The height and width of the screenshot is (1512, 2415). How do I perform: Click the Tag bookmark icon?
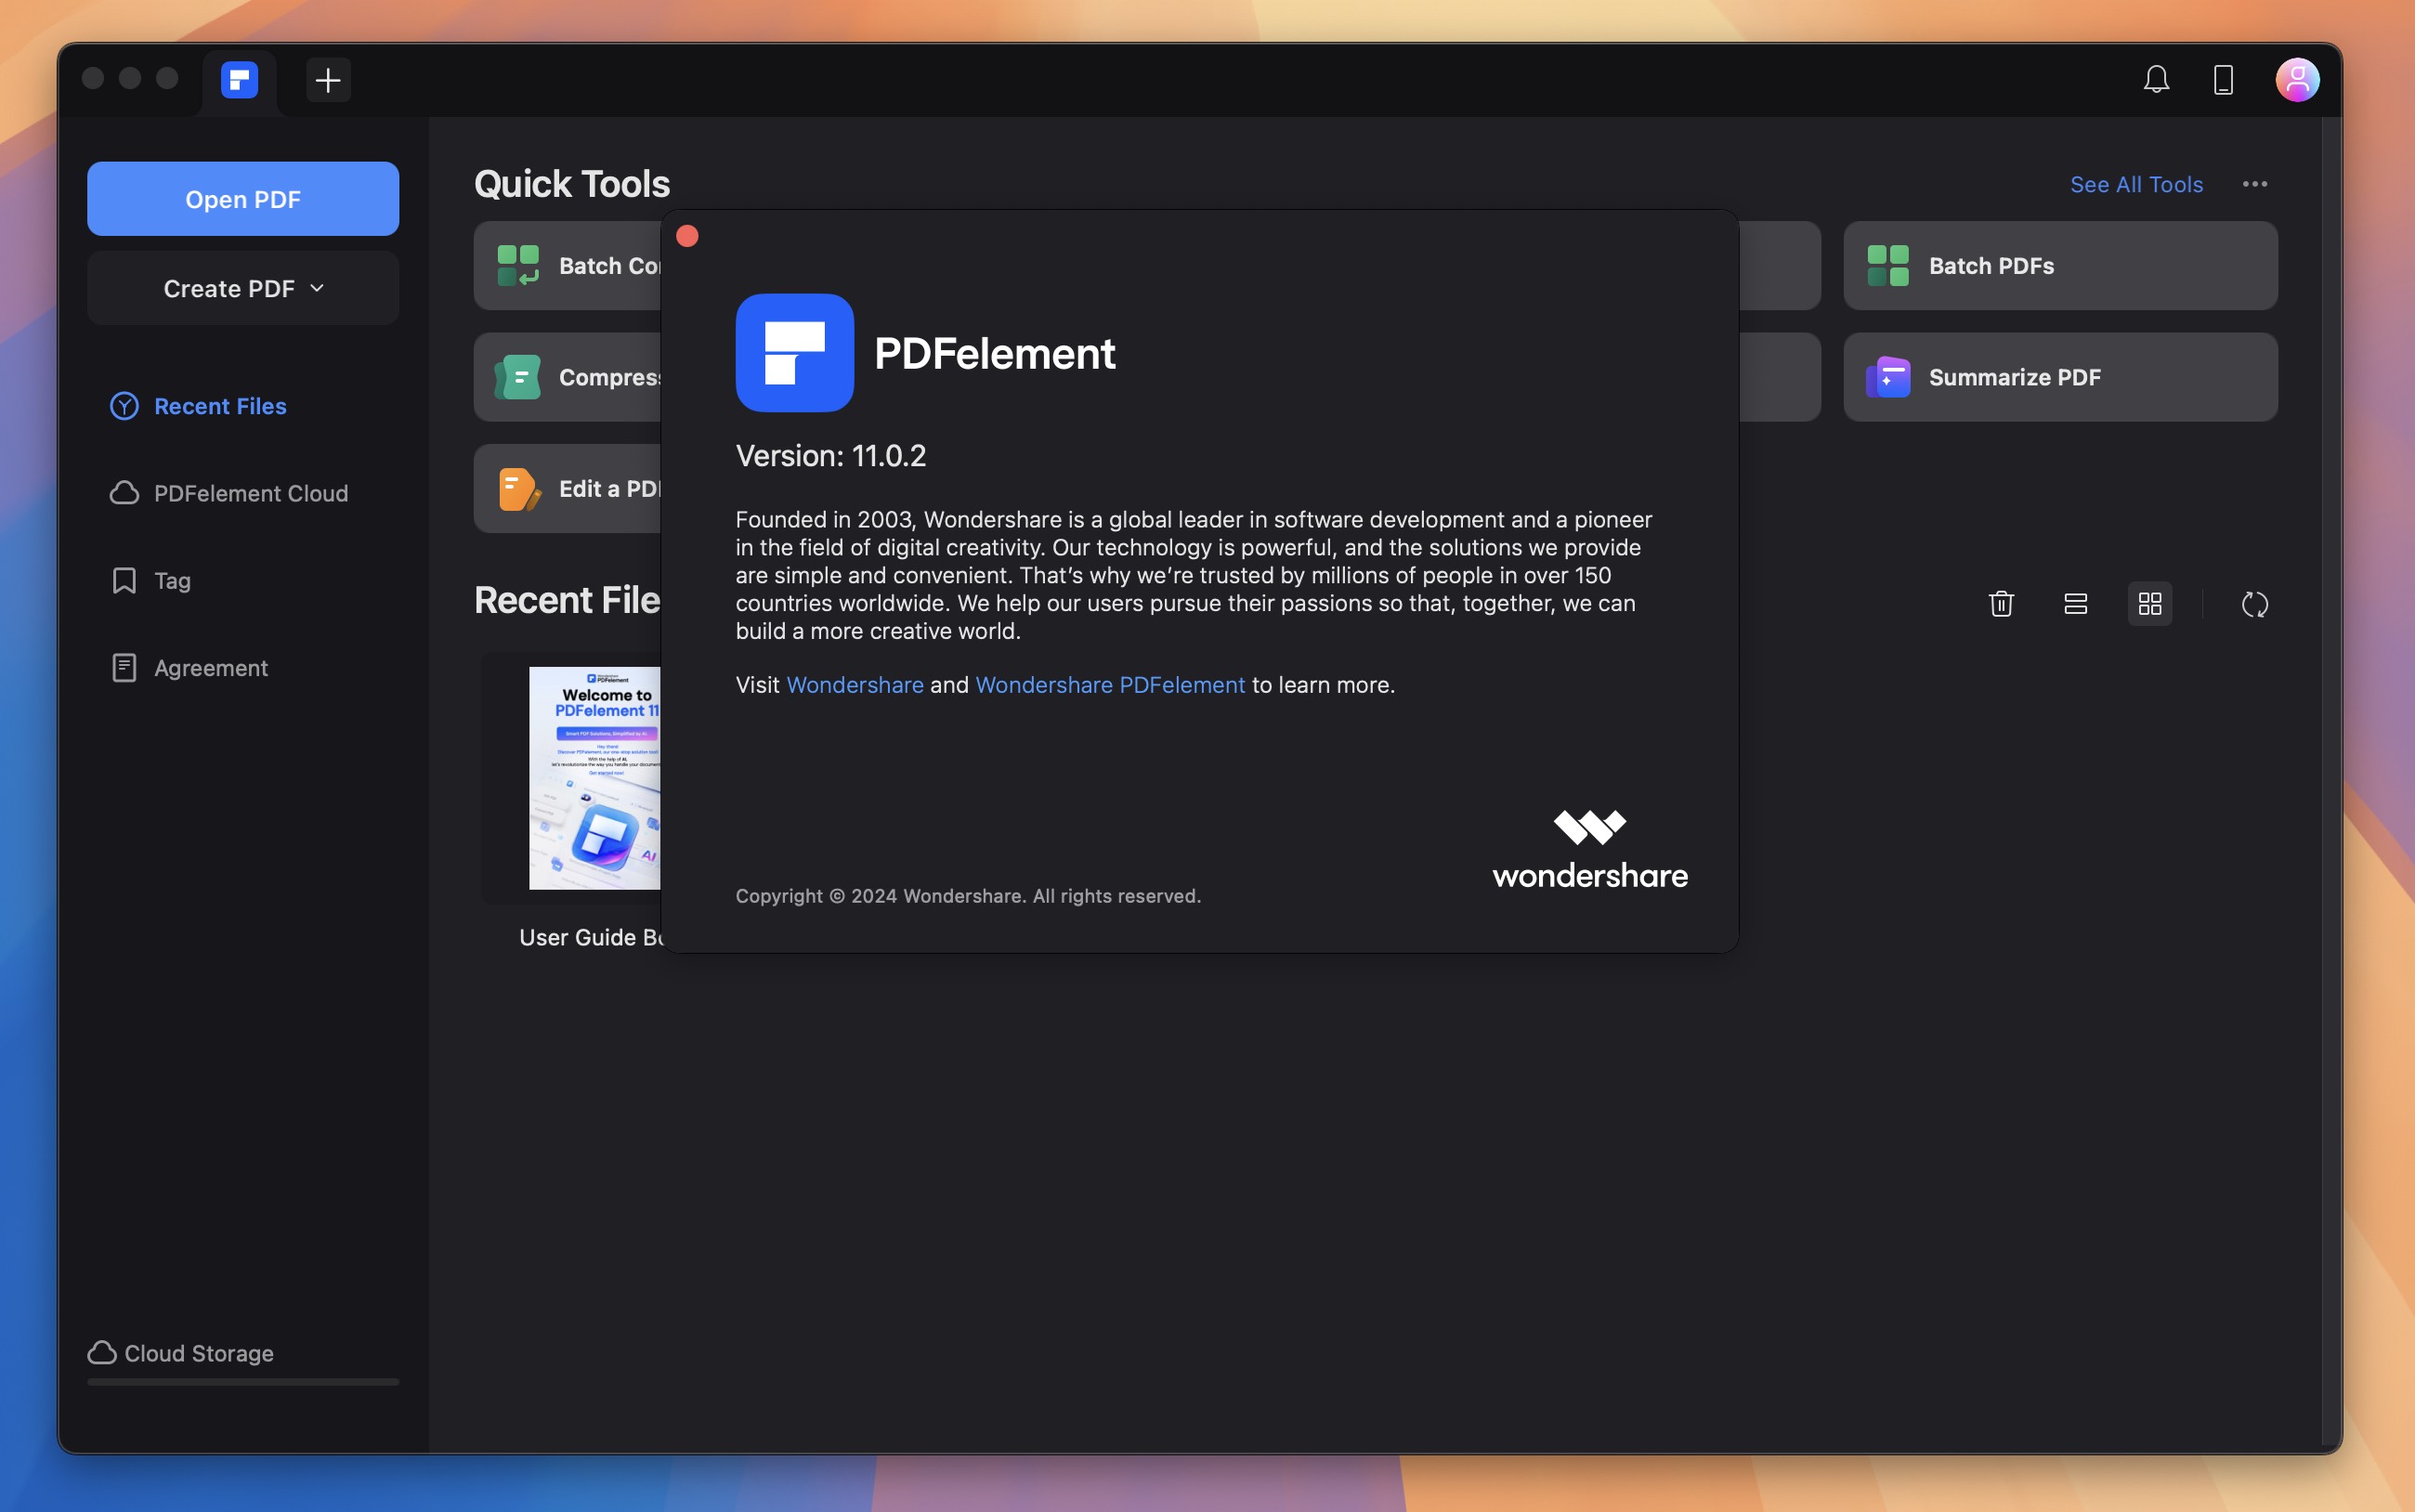coord(124,581)
